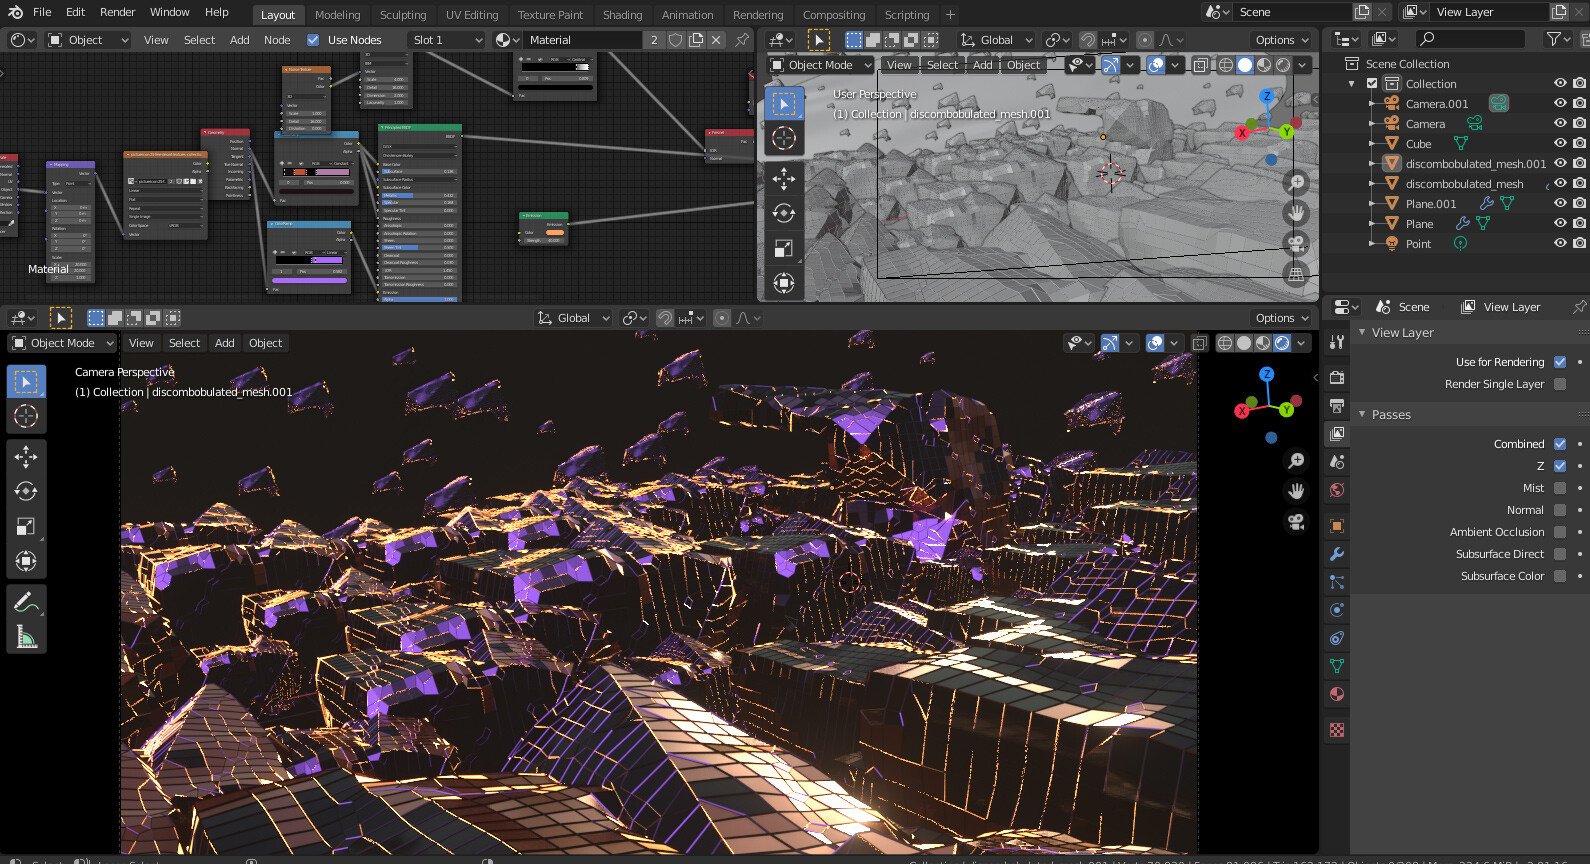Image resolution: width=1590 pixels, height=864 pixels.
Task: Open the Render properties tab icon
Action: (x=1337, y=377)
